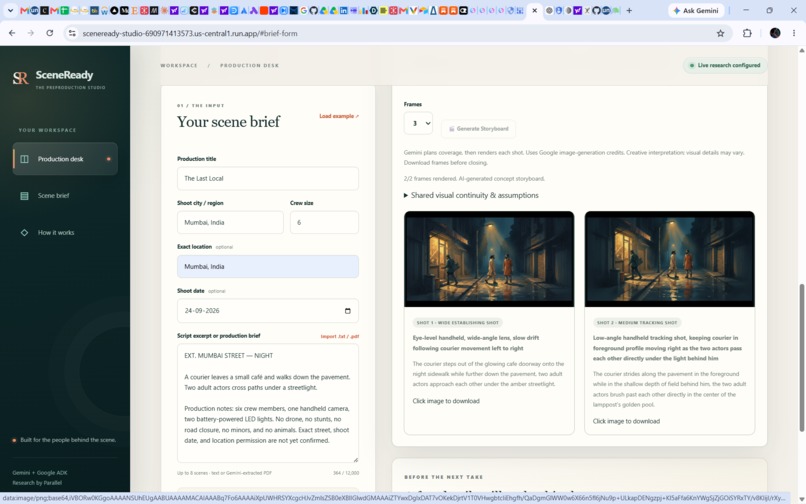Click 'Research by Parallel' footer text
The width and height of the screenshot is (806, 504).
[37, 483]
